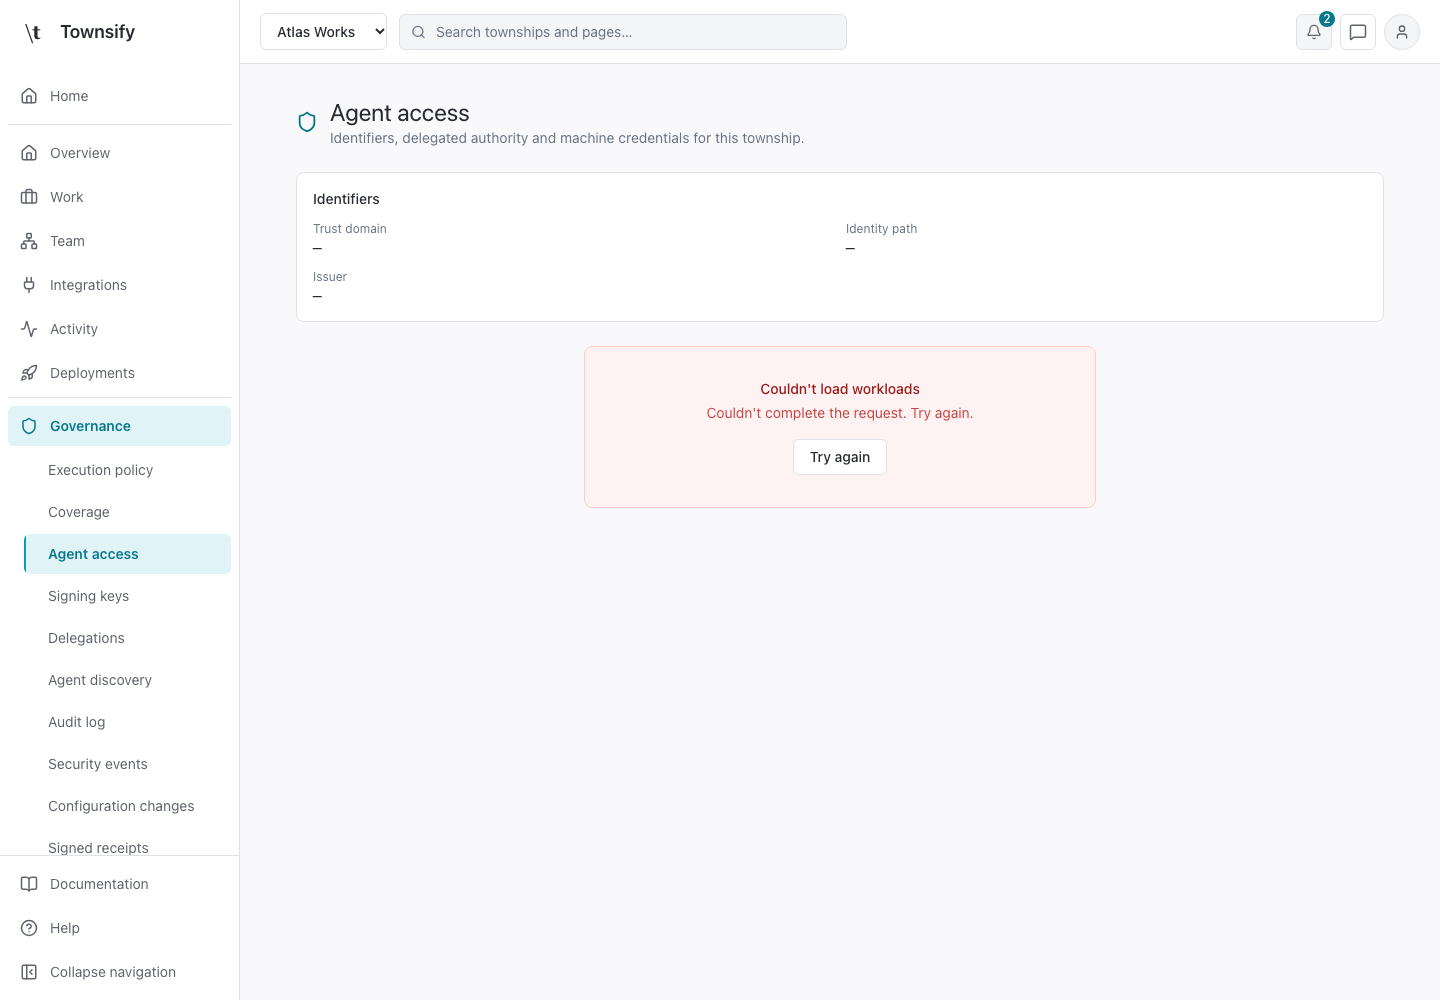The image size is (1440, 1000).
Task: View the Audit log
Action: point(127,722)
